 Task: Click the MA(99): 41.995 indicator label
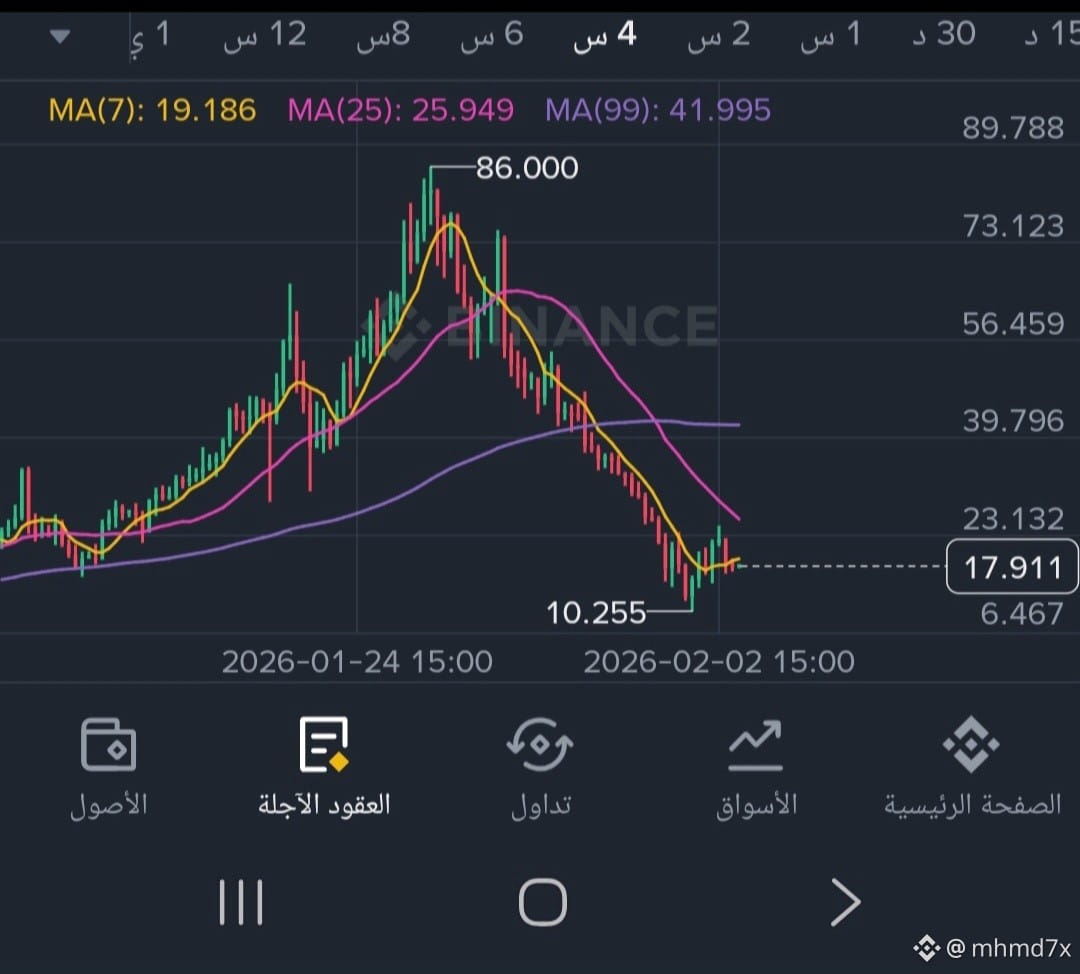(658, 110)
